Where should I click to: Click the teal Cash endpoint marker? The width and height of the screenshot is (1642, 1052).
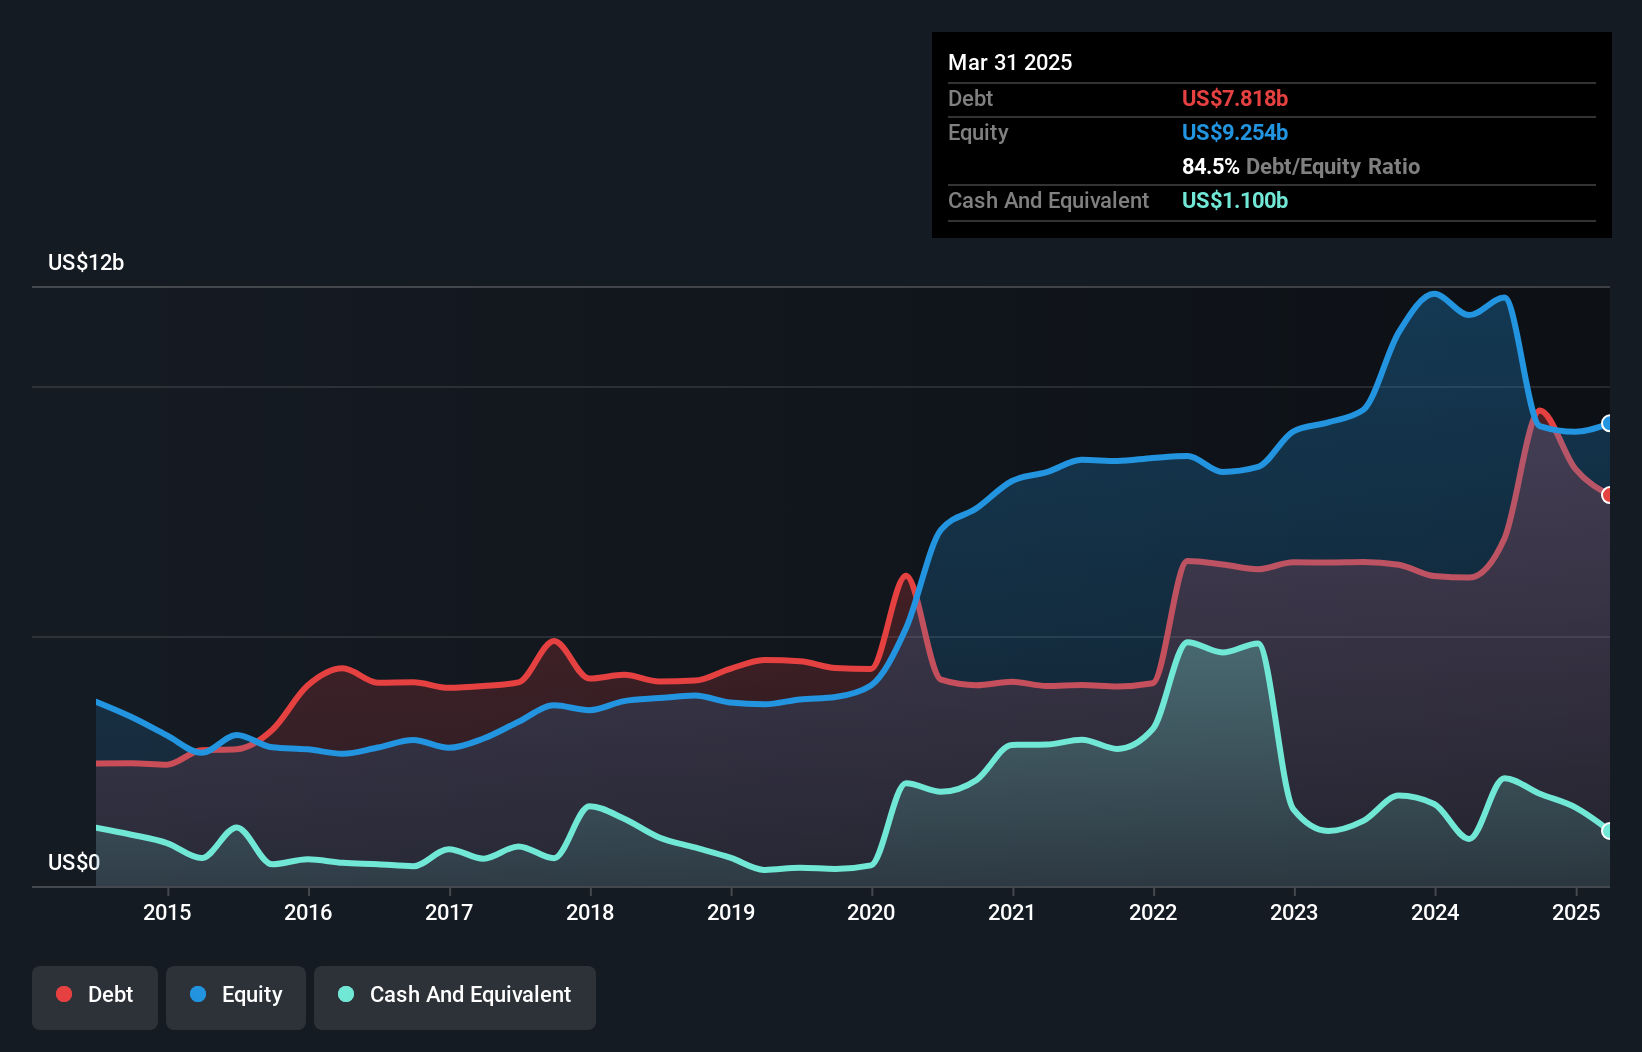point(1608,831)
